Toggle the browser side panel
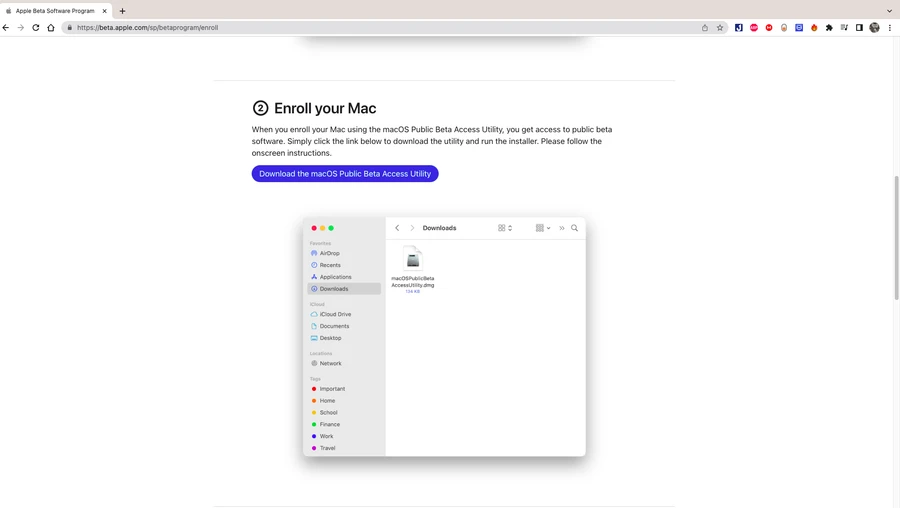The height and width of the screenshot is (508, 900). [x=859, y=28]
